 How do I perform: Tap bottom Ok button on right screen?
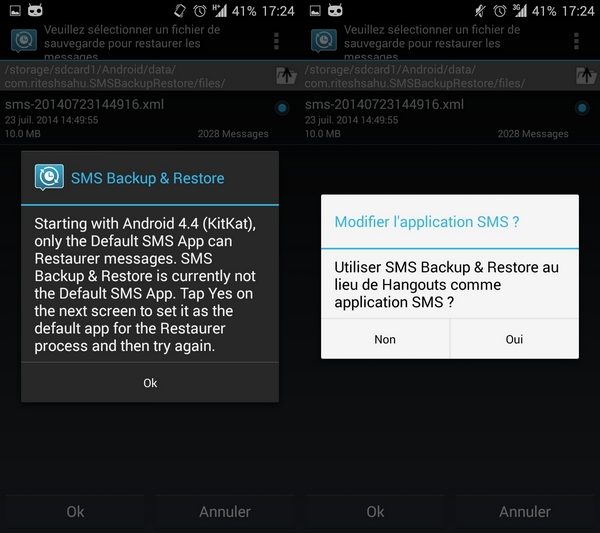pos(375,512)
